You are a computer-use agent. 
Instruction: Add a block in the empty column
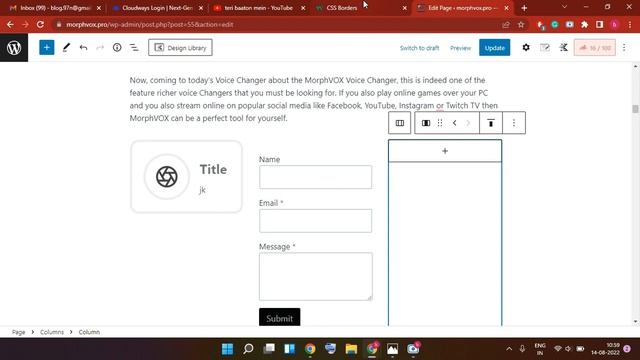point(445,151)
